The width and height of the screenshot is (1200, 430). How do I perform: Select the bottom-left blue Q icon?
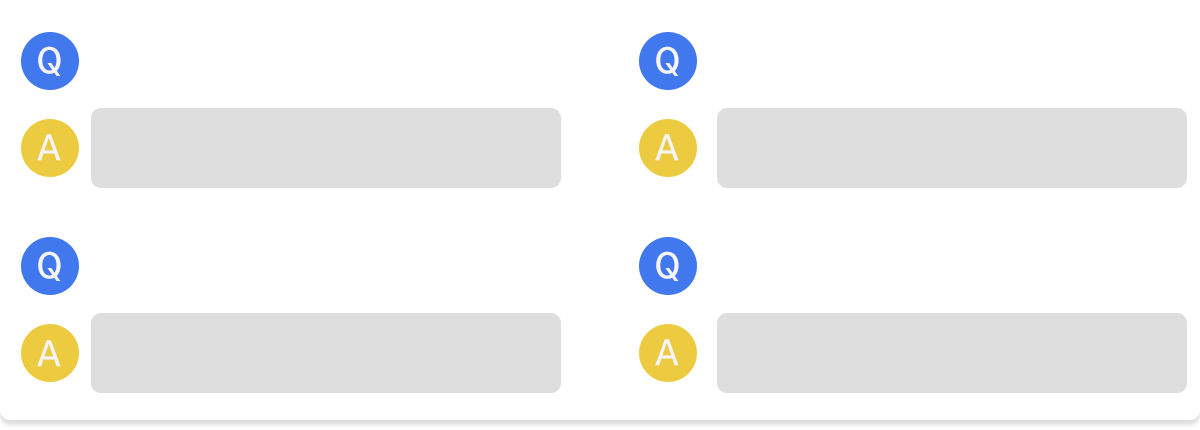tap(50, 266)
